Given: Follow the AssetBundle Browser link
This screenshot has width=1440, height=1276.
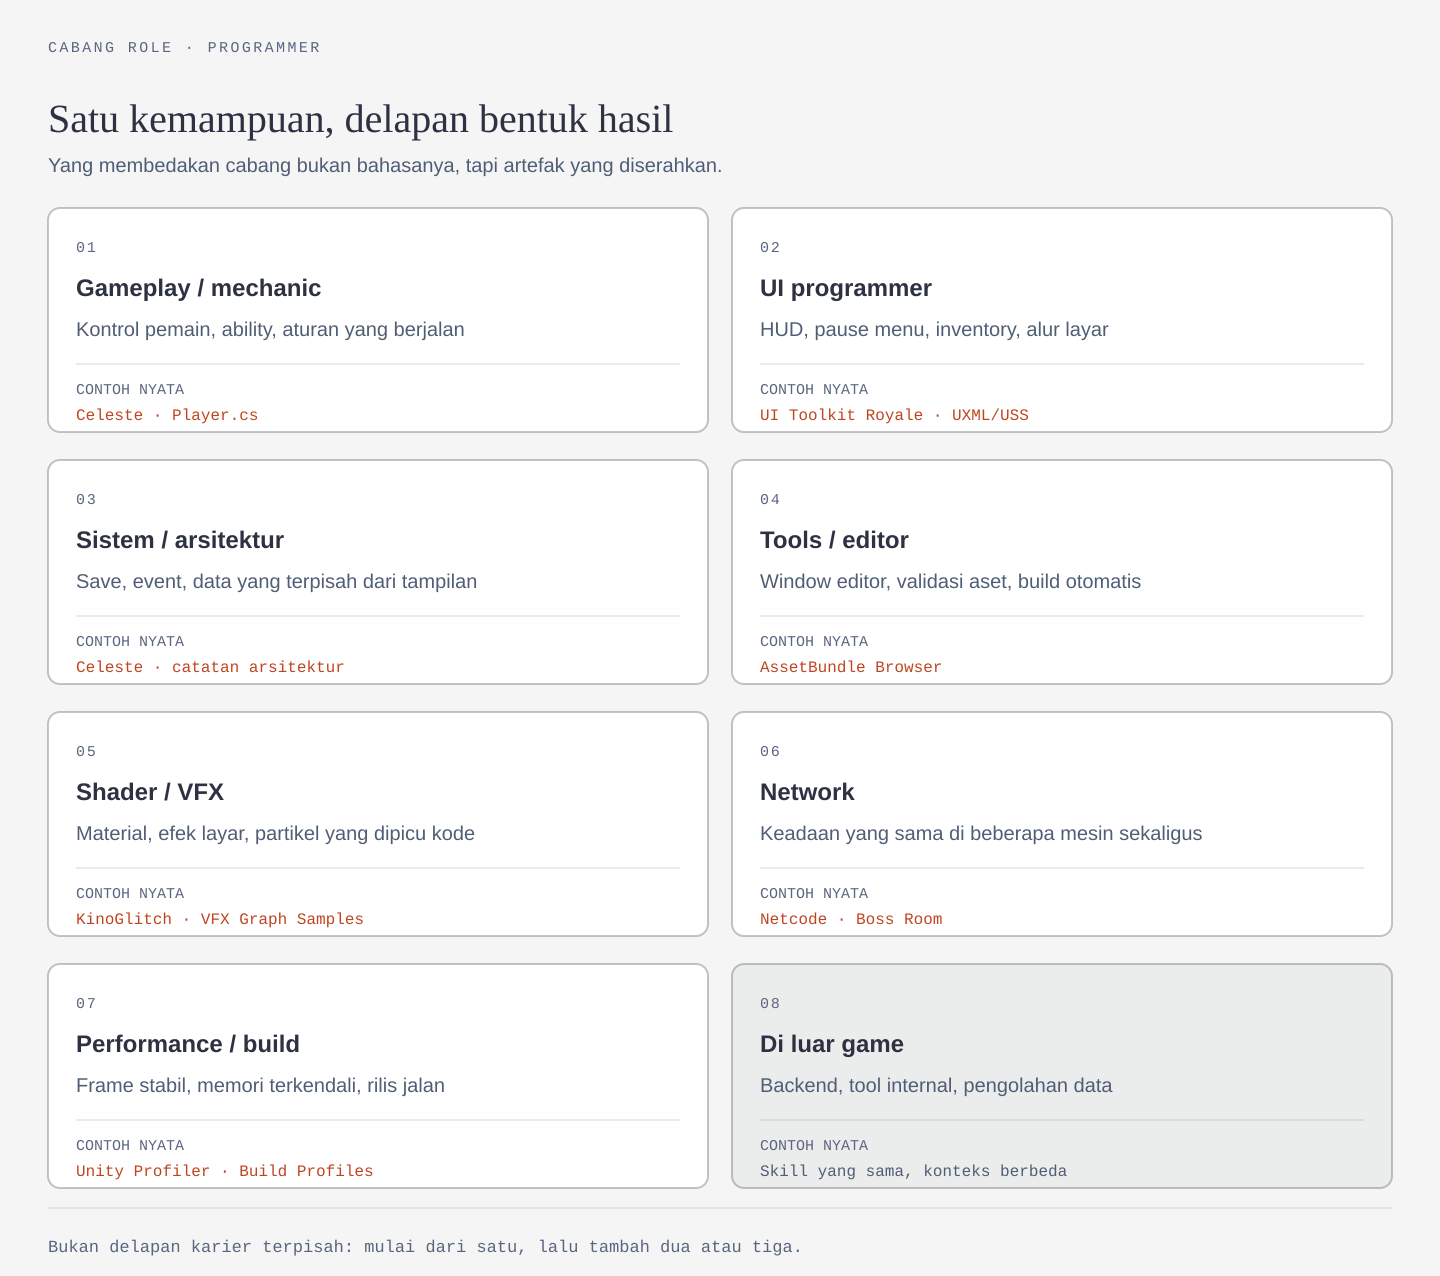Looking at the screenshot, I should click(851, 667).
